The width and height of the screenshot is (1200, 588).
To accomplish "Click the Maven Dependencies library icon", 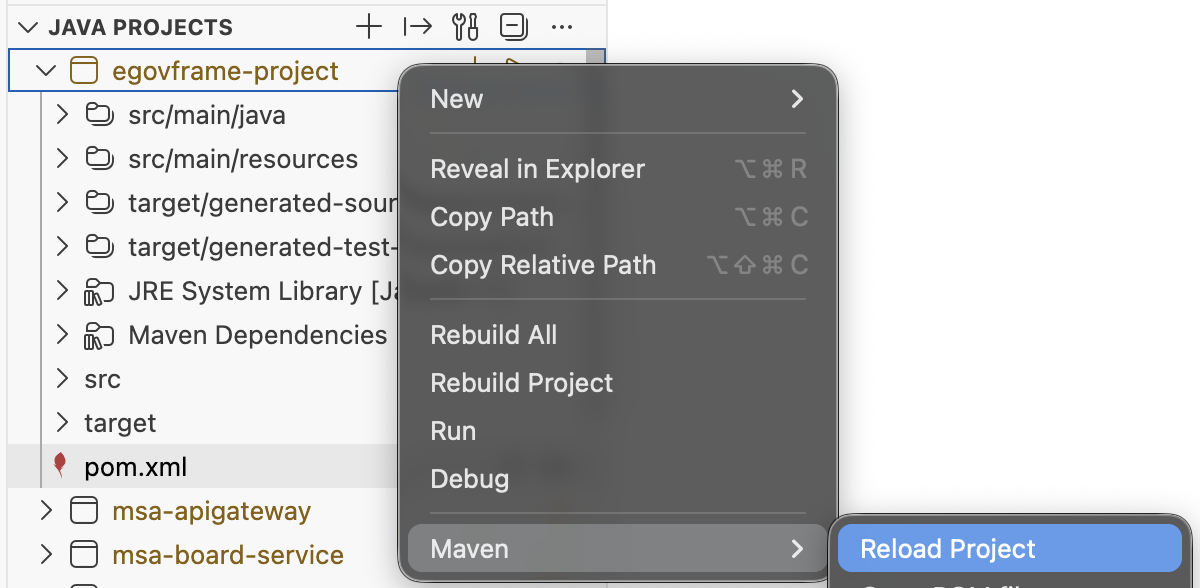I will coord(97,336).
